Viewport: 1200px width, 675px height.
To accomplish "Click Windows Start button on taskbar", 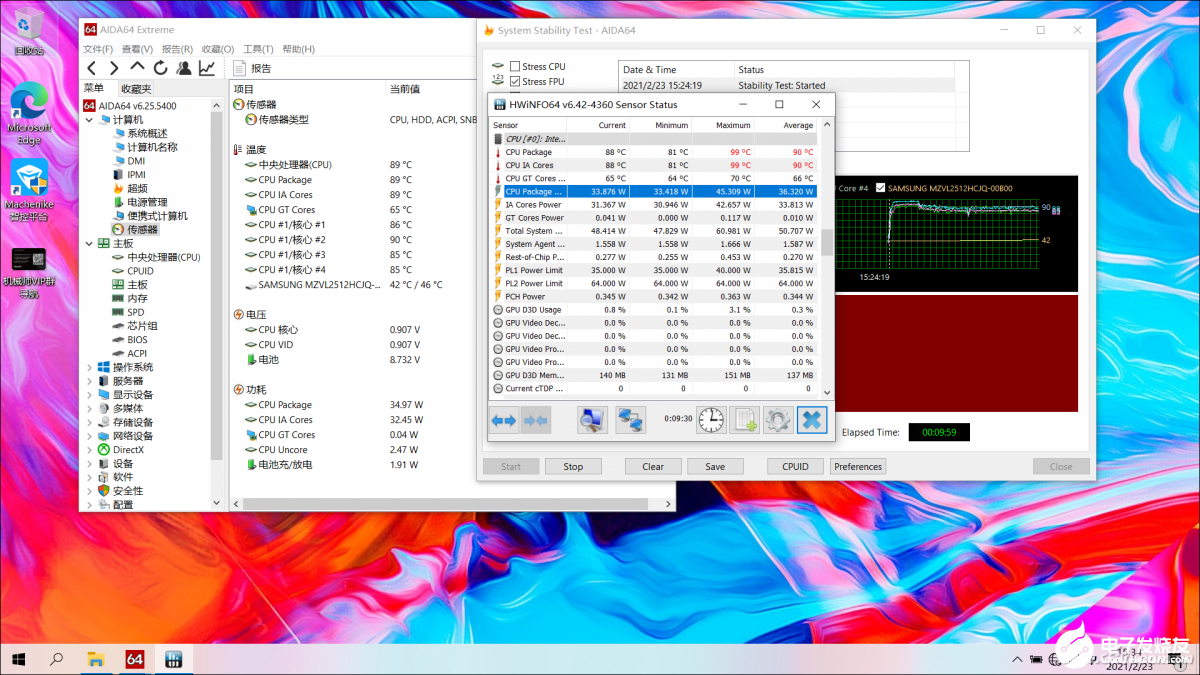I will coord(19,659).
